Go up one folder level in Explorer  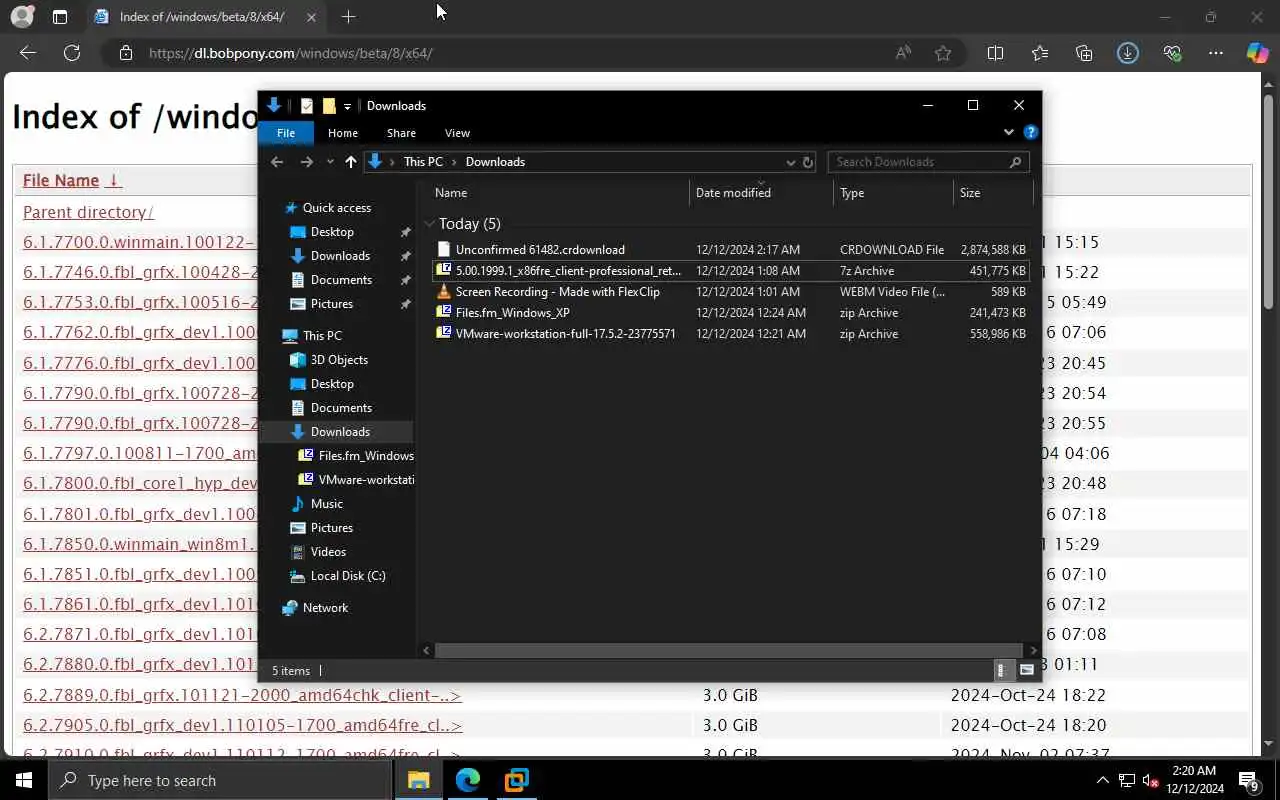pos(351,162)
